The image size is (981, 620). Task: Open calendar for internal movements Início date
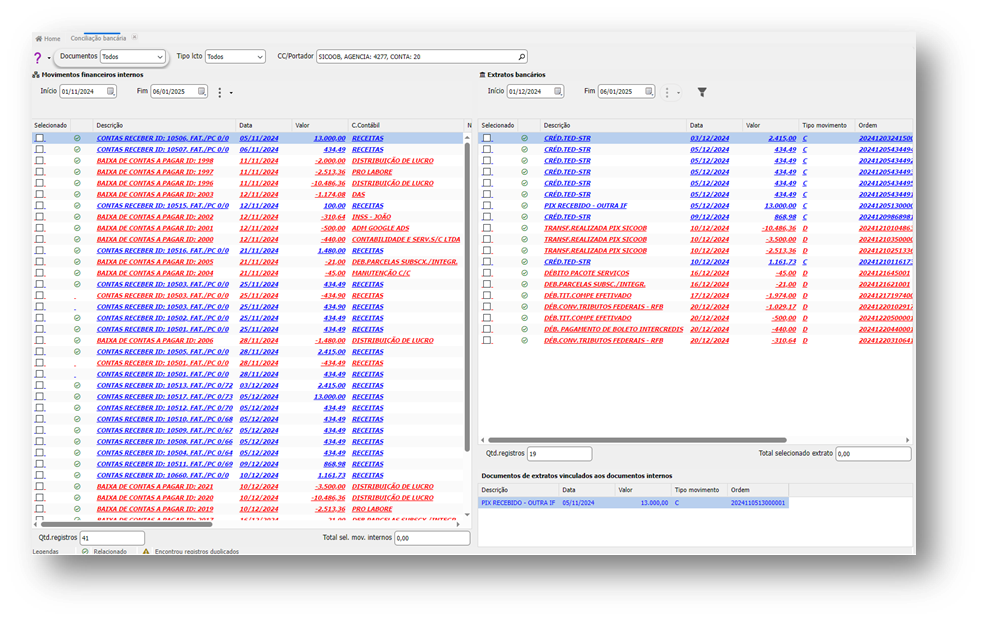point(111,91)
